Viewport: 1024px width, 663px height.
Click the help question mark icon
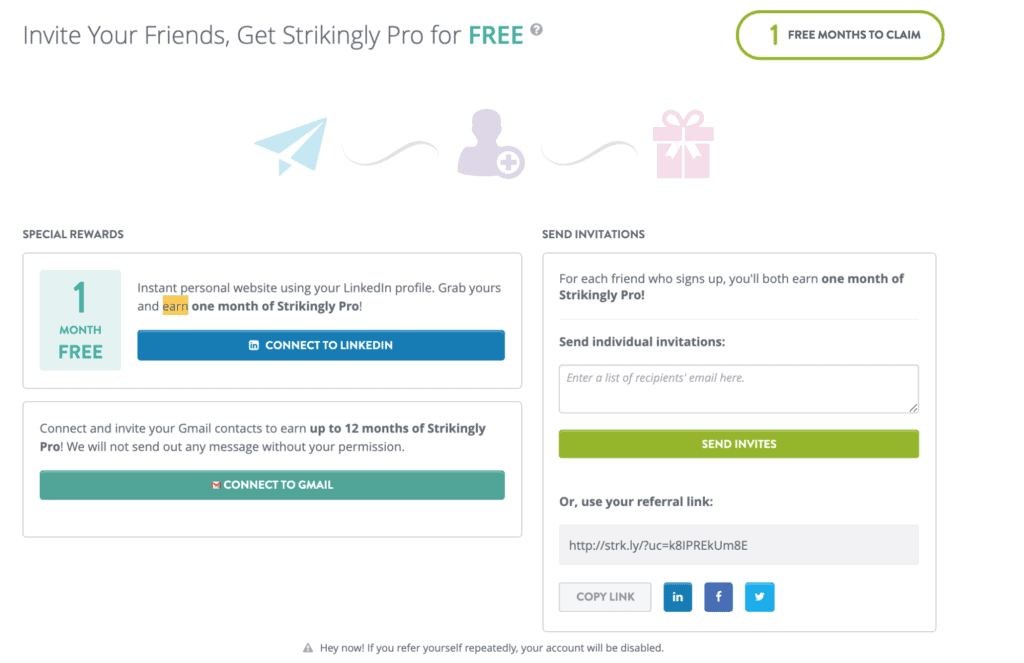pyautogui.click(x=537, y=30)
